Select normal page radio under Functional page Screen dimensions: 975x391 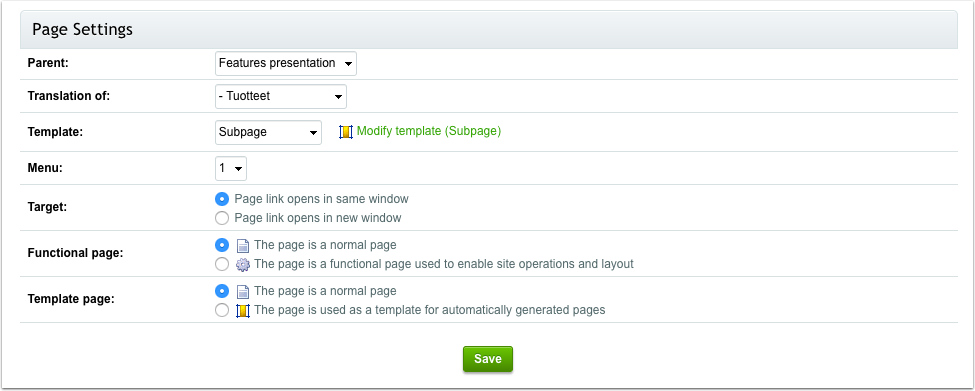point(221,245)
